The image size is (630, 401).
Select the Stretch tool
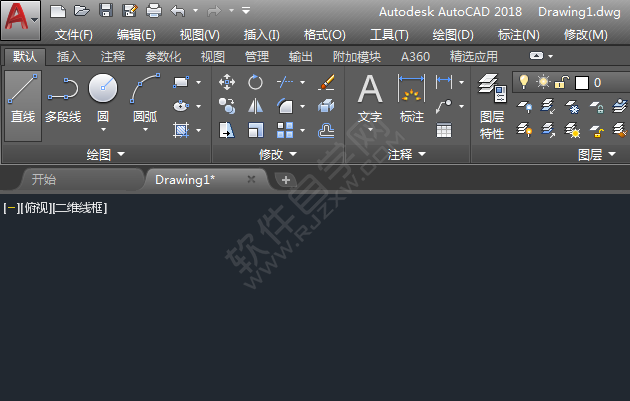(x=227, y=130)
